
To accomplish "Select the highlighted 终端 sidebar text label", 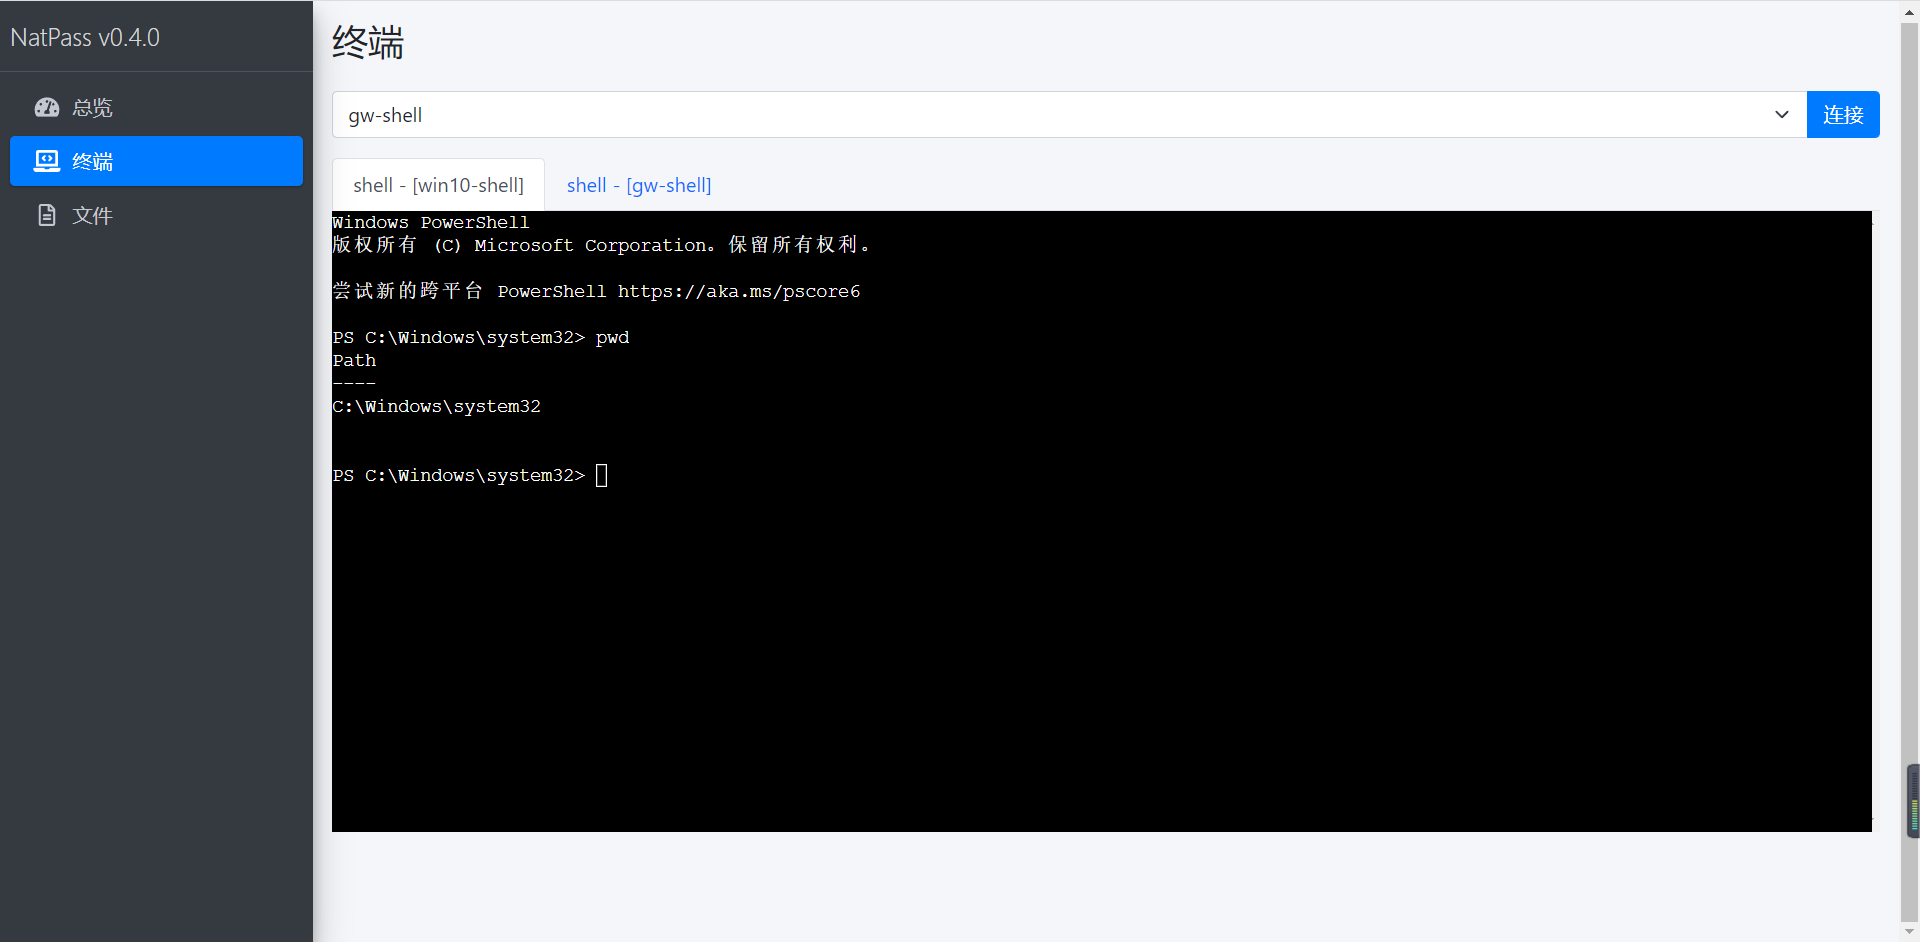I will [92, 162].
